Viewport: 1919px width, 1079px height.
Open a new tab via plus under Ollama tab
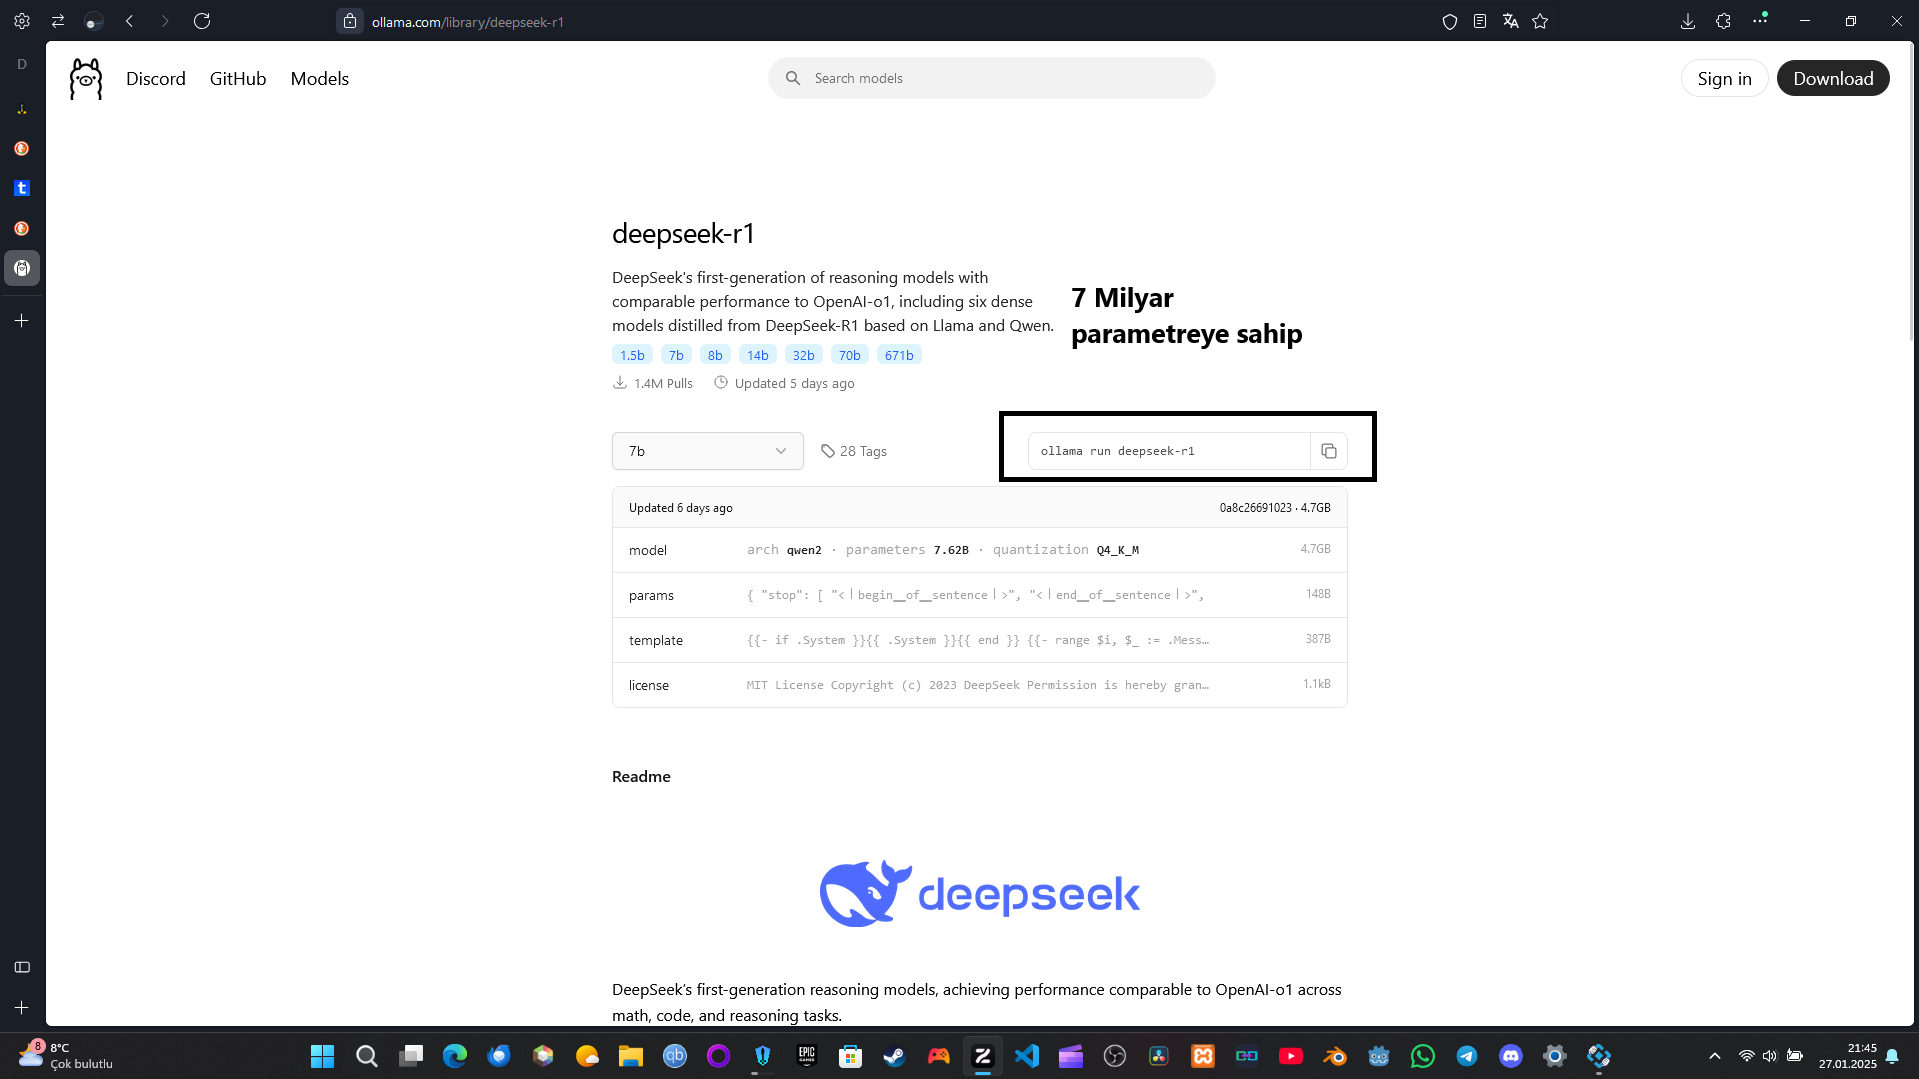click(x=22, y=321)
